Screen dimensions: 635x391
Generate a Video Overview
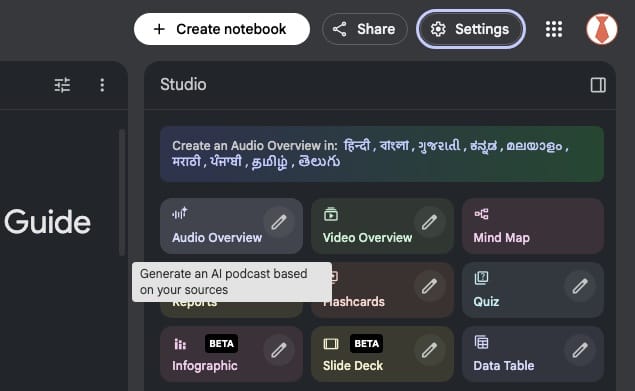(382, 226)
